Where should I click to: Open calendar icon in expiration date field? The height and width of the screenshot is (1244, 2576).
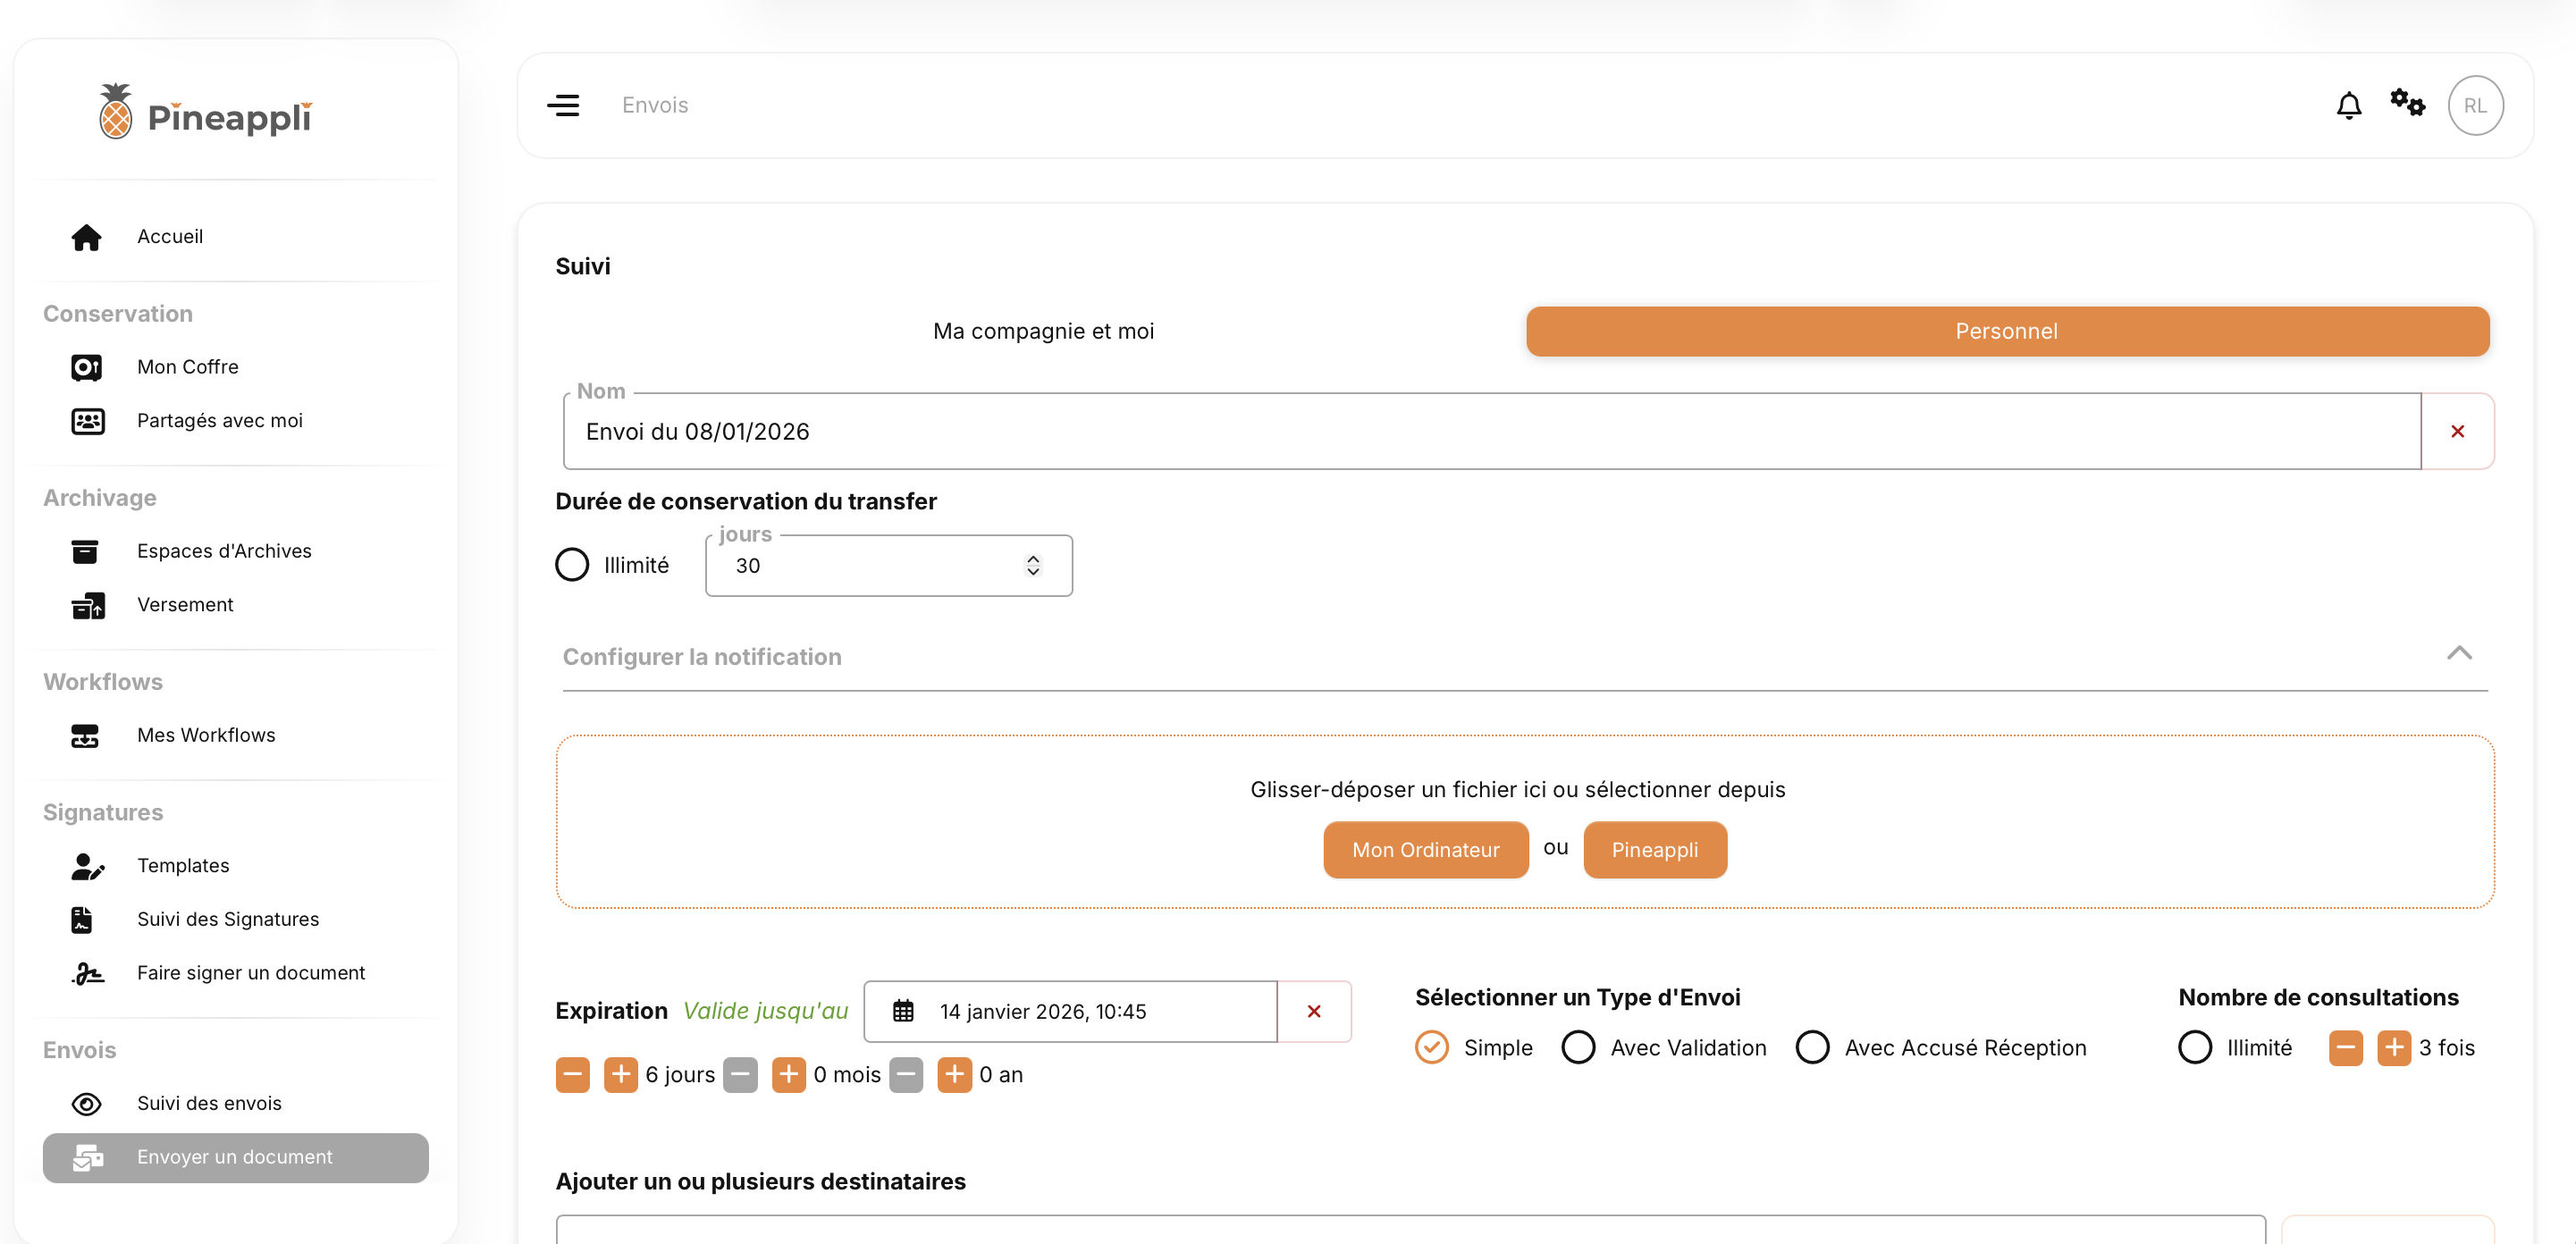point(903,1011)
